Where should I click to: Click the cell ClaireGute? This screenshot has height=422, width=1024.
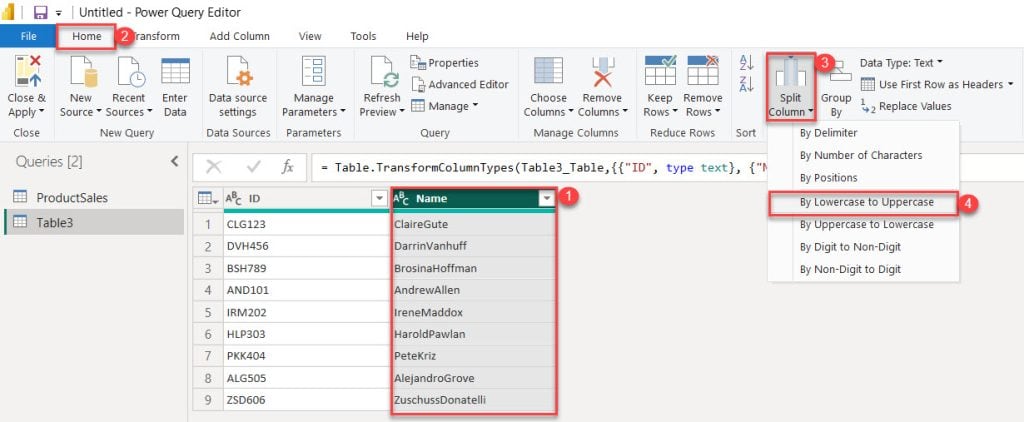click(473, 224)
